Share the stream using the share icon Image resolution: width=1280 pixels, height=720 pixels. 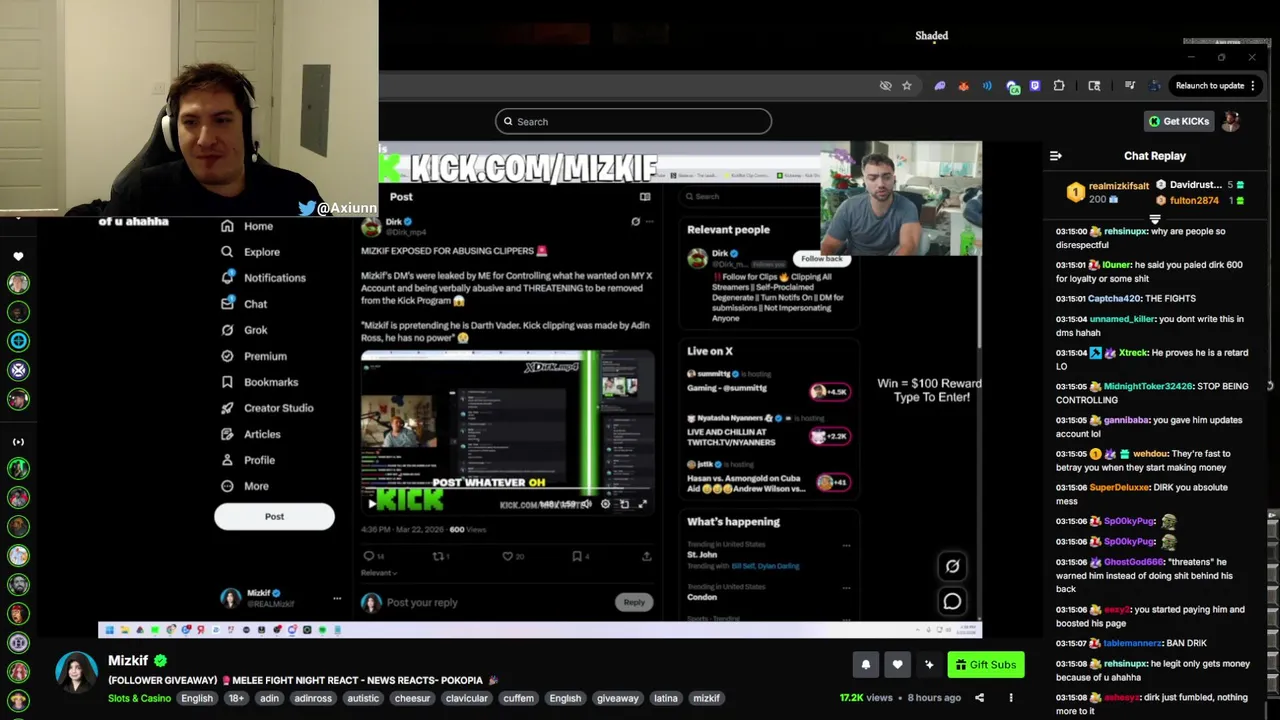[x=979, y=698]
